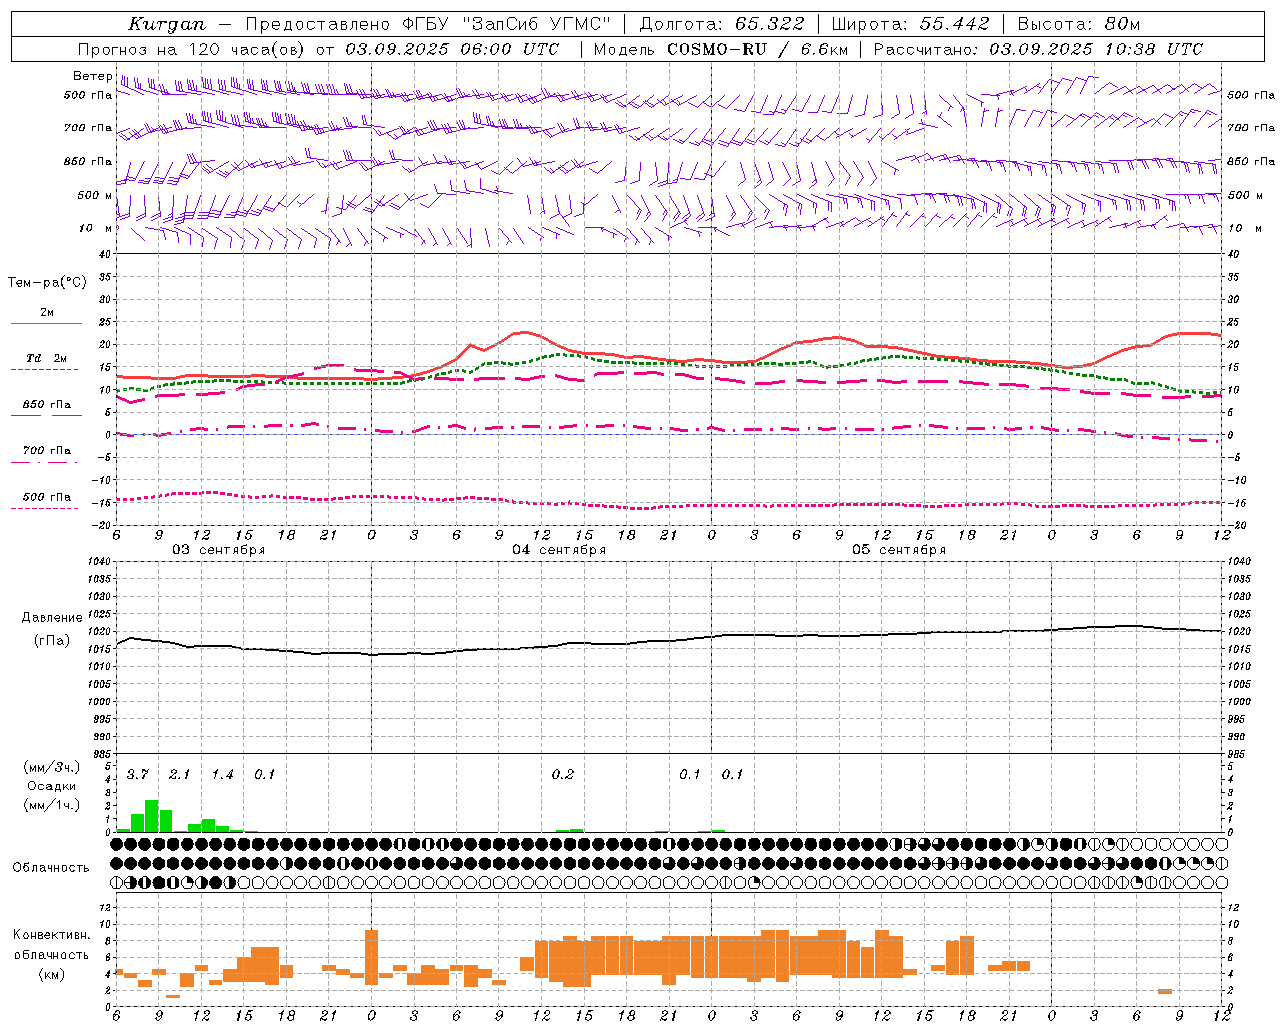The height and width of the screenshot is (1024, 1280).
Task: Click the Облачность cloudiness row label
Action: tap(51, 867)
